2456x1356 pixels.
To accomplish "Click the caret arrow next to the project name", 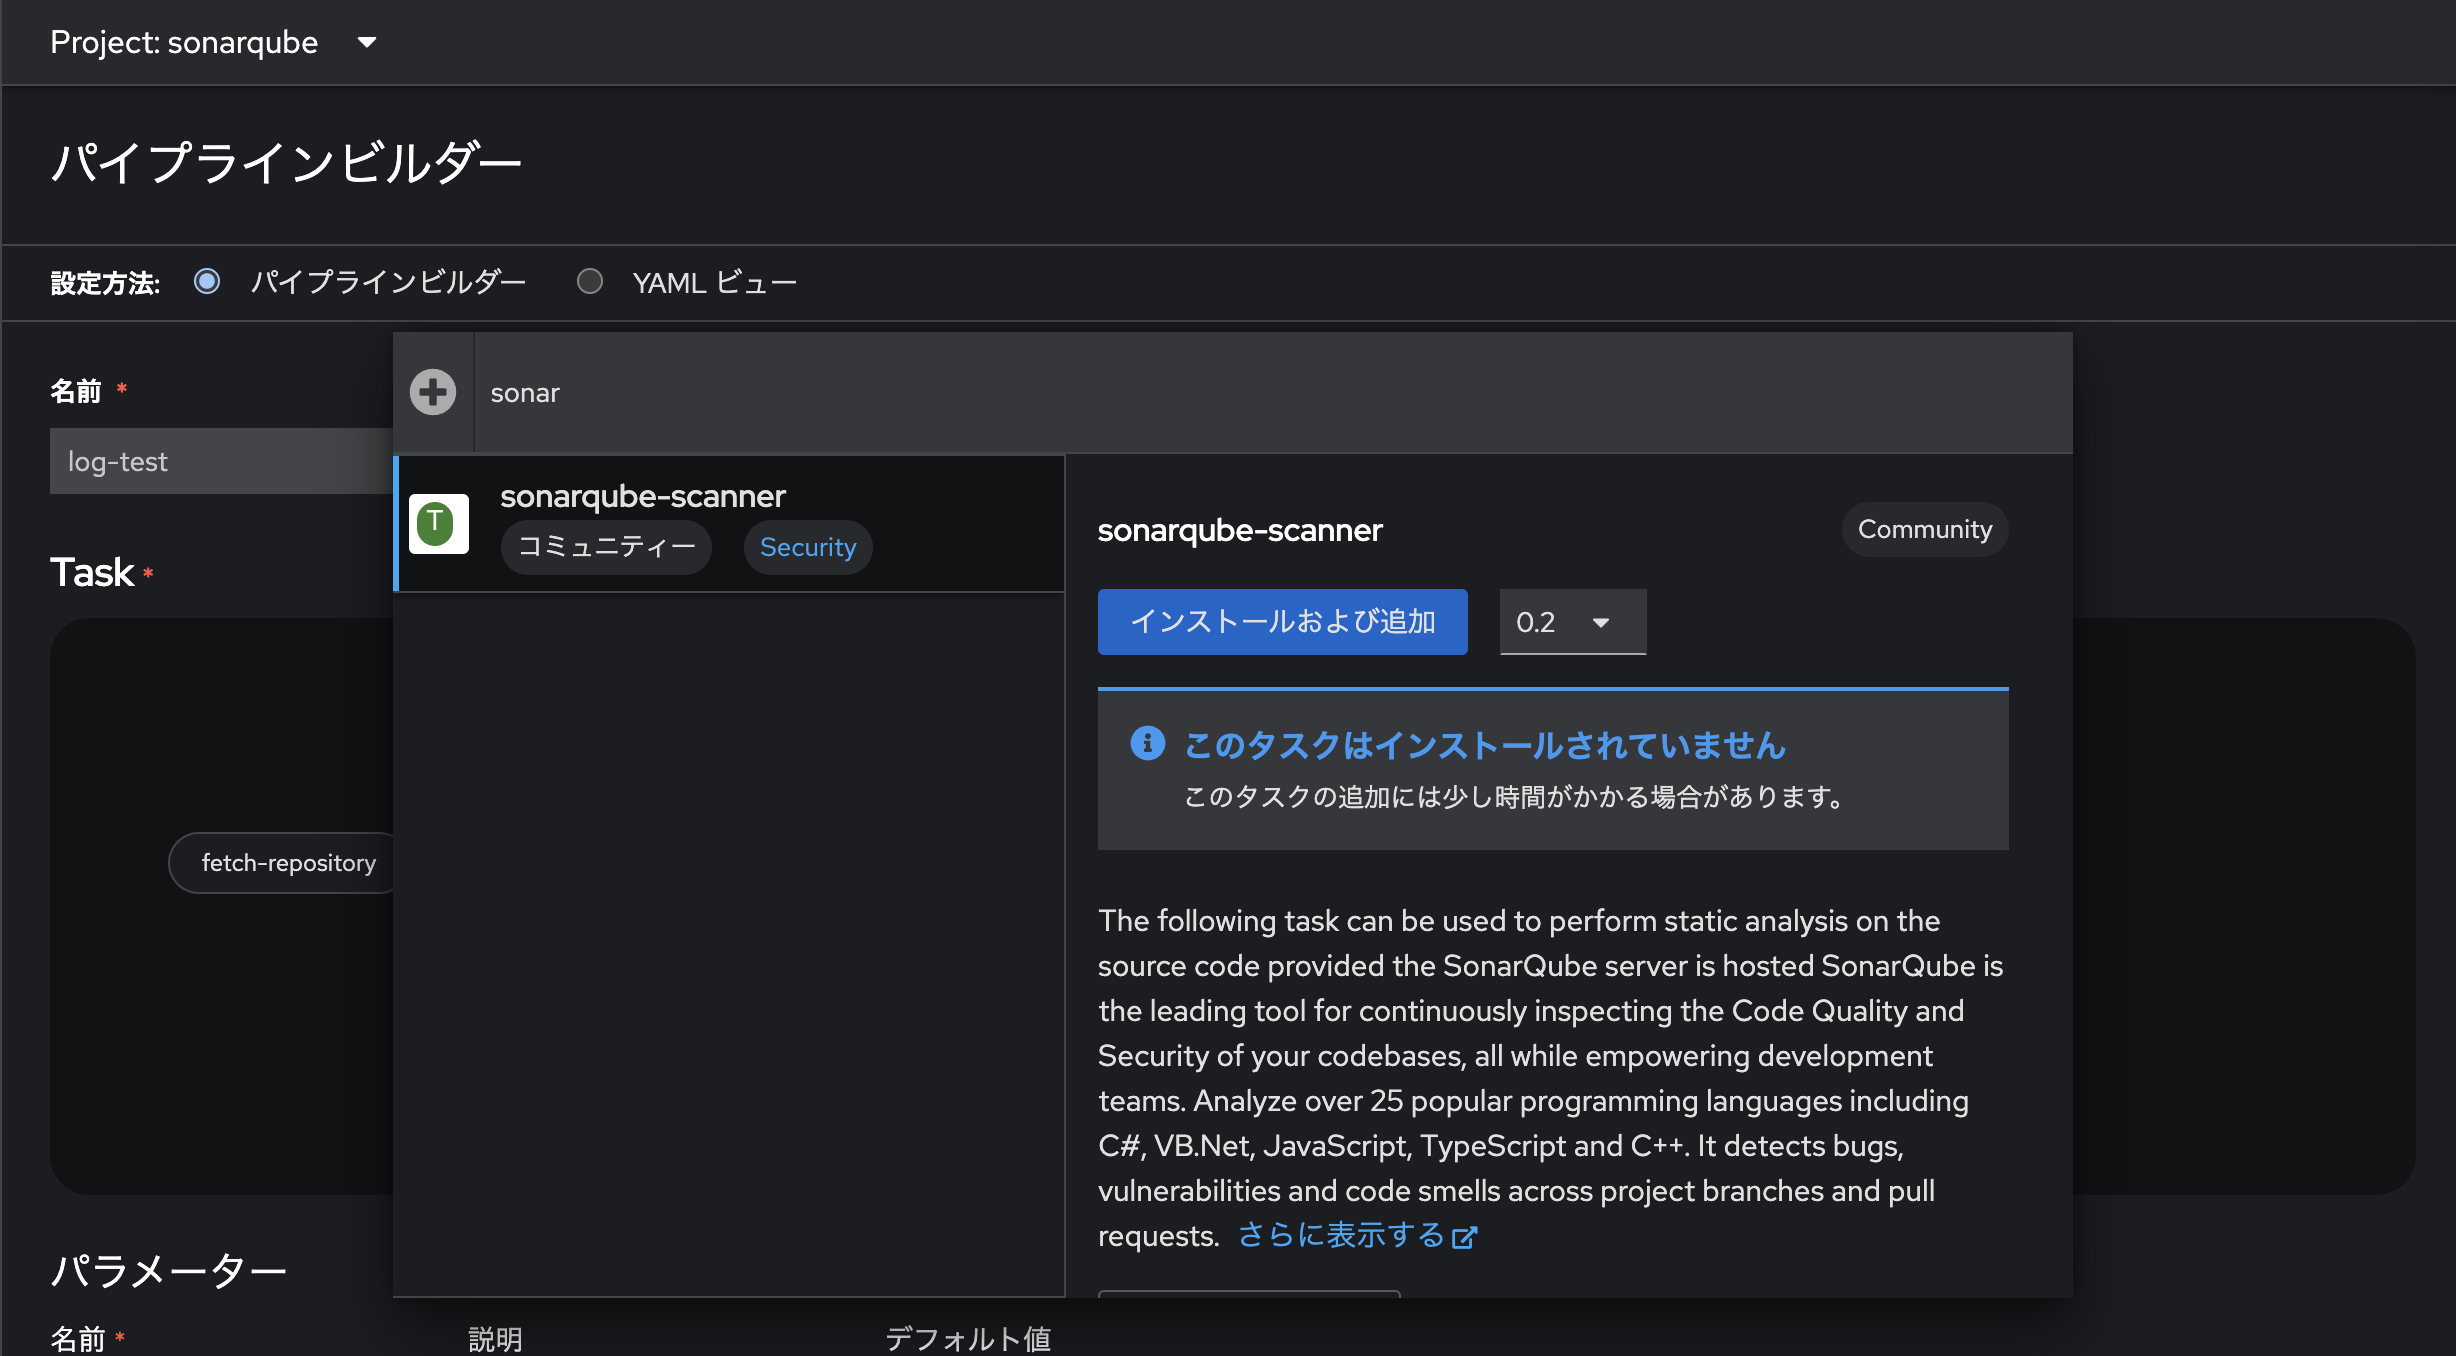I will (367, 42).
